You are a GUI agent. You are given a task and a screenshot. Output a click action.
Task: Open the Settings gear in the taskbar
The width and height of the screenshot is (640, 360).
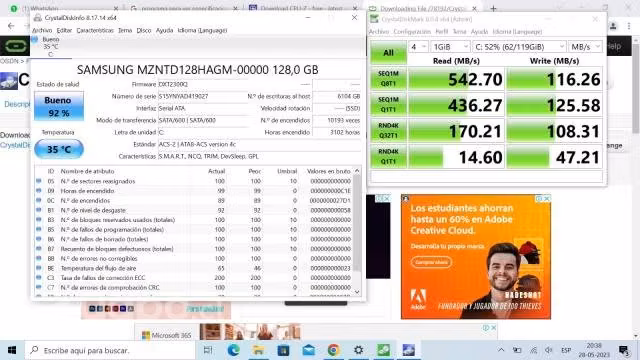(x=358, y=350)
